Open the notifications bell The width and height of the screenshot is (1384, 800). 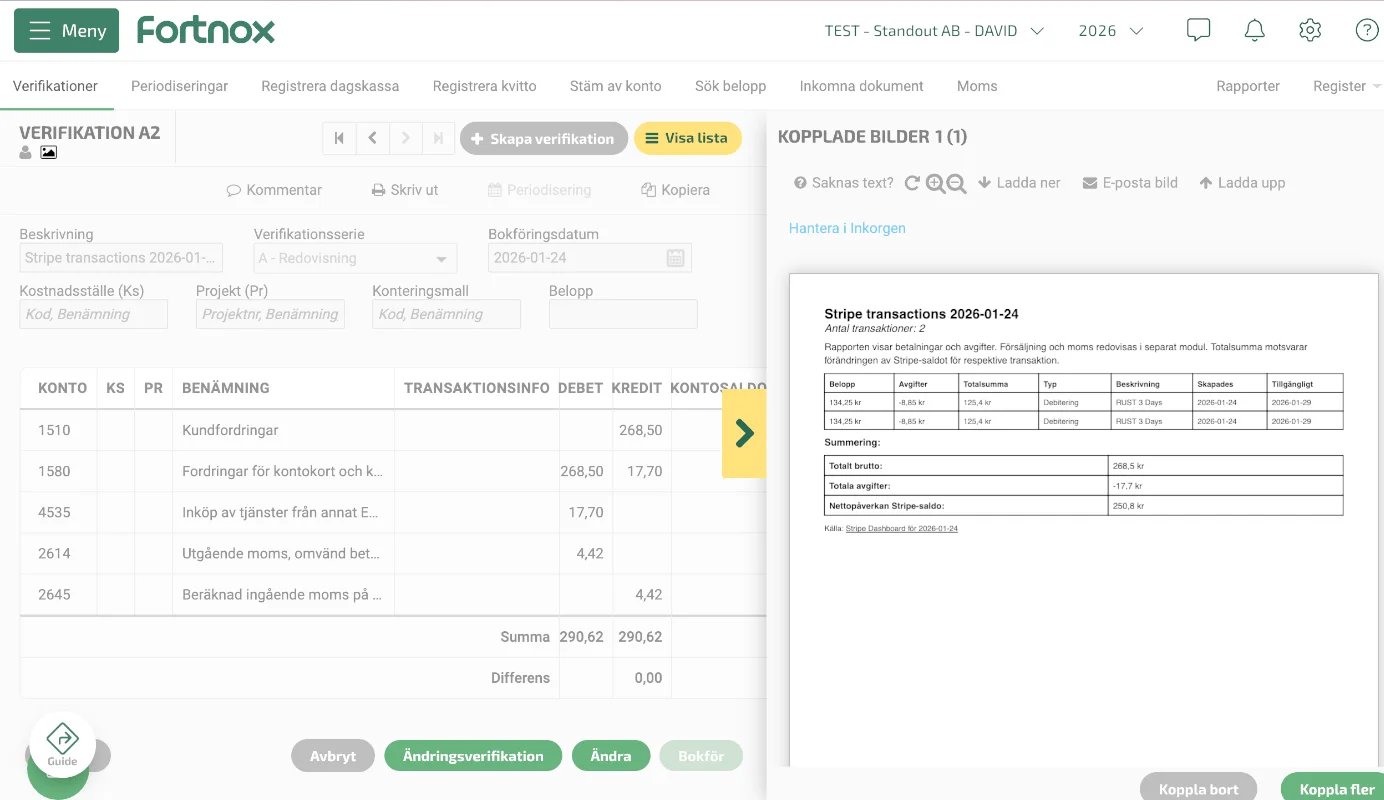(1254, 30)
